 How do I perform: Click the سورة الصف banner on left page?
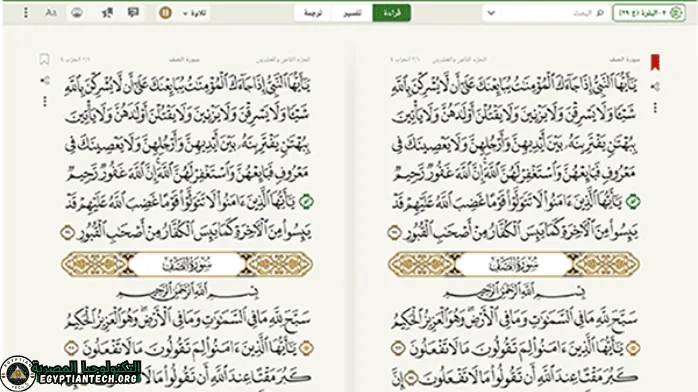click(x=187, y=265)
